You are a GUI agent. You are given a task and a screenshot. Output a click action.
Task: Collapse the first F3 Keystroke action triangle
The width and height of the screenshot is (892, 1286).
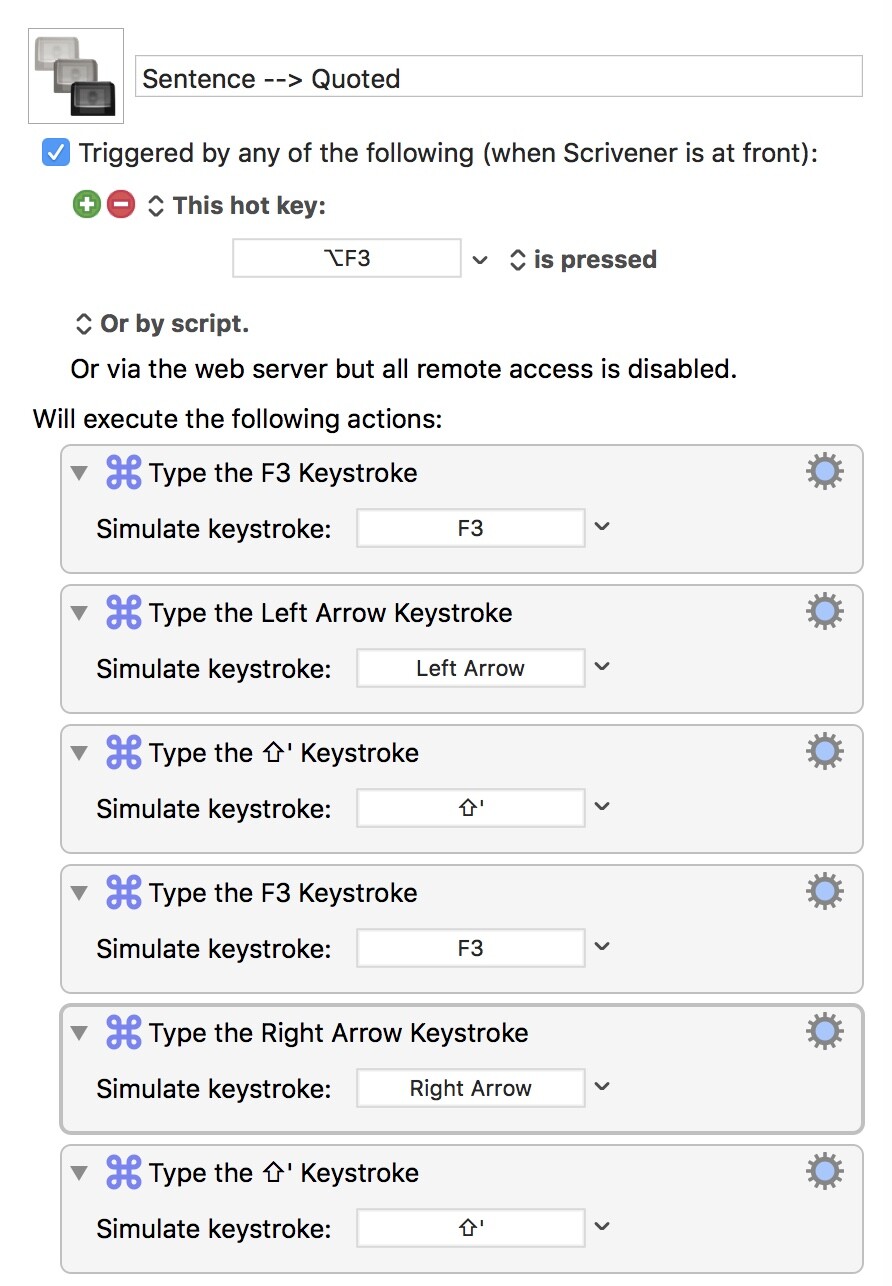[80, 472]
